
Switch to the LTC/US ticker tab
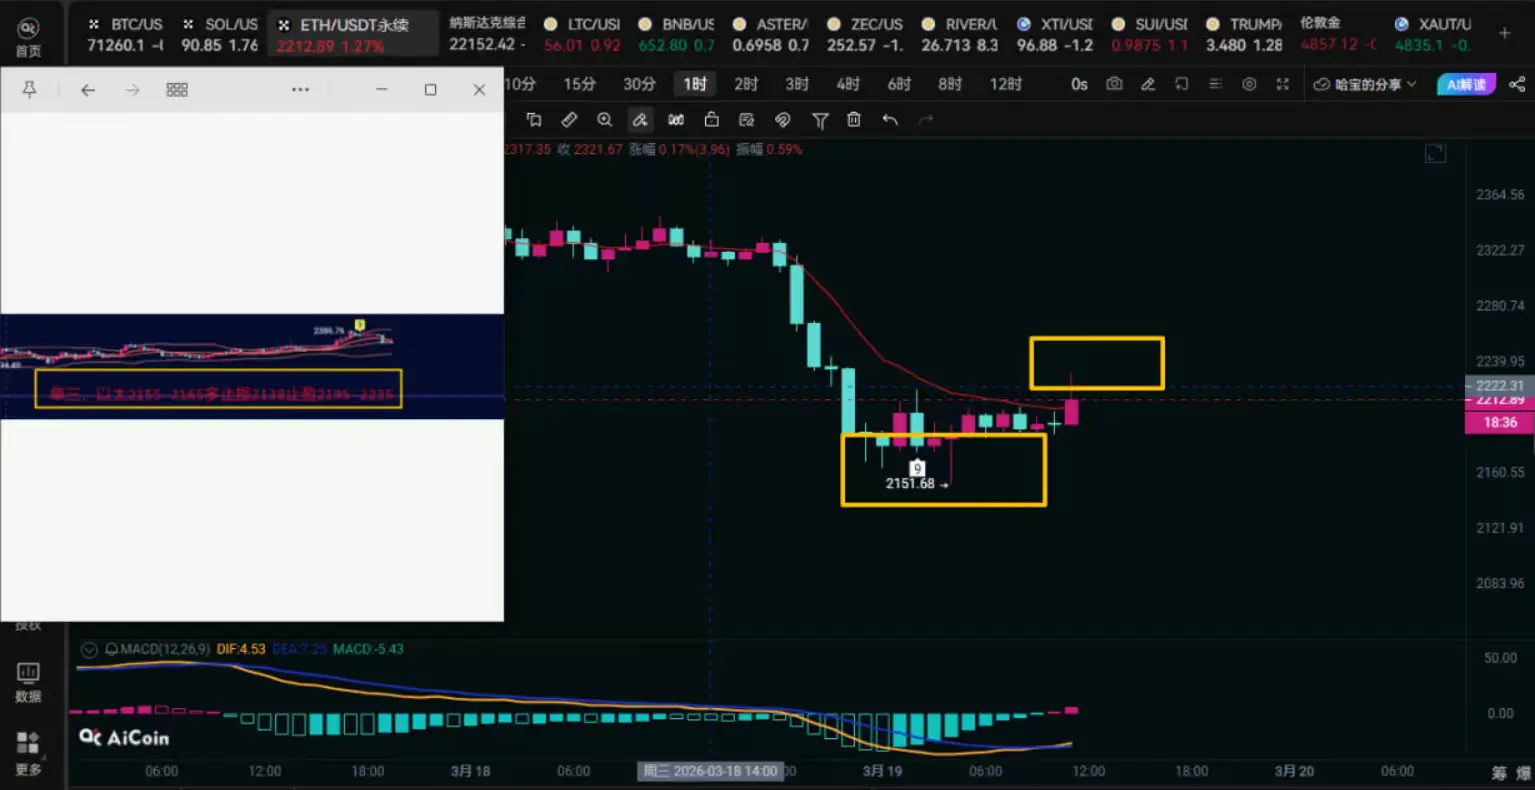click(582, 34)
